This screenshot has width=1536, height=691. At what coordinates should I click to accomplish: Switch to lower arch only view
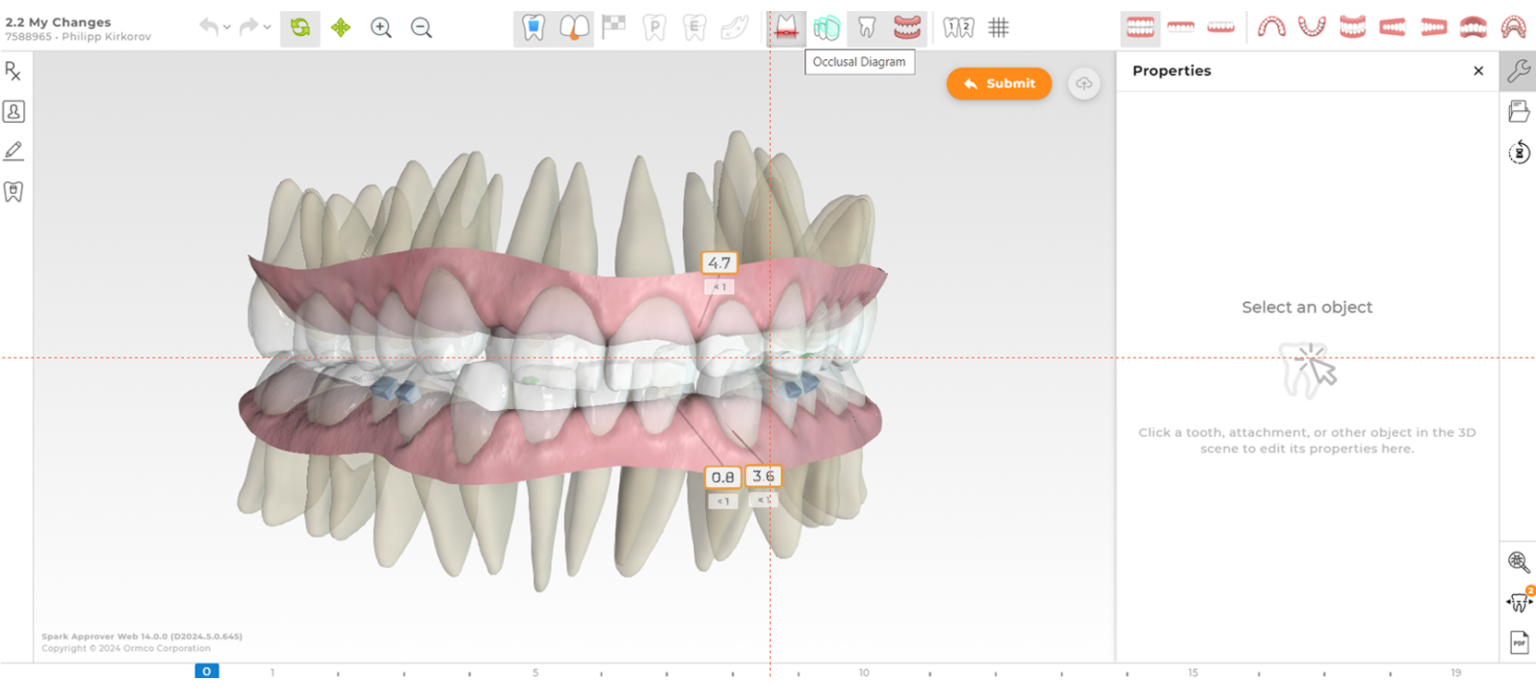[x=1220, y=27]
